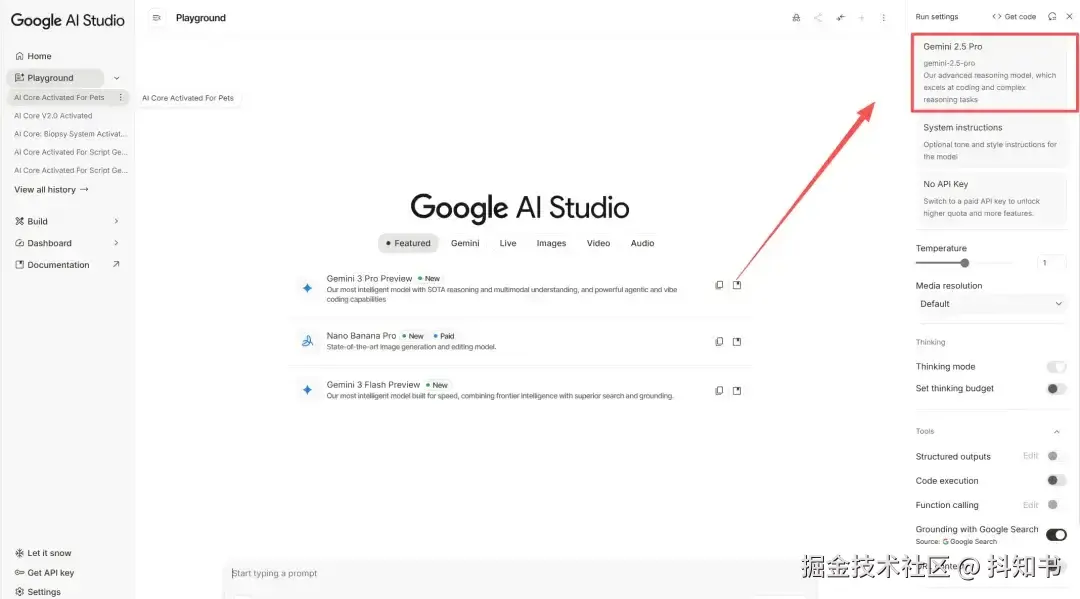Image resolution: width=1080 pixels, height=599 pixels.
Task: Click the View all history link
Action: click(x=51, y=189)
